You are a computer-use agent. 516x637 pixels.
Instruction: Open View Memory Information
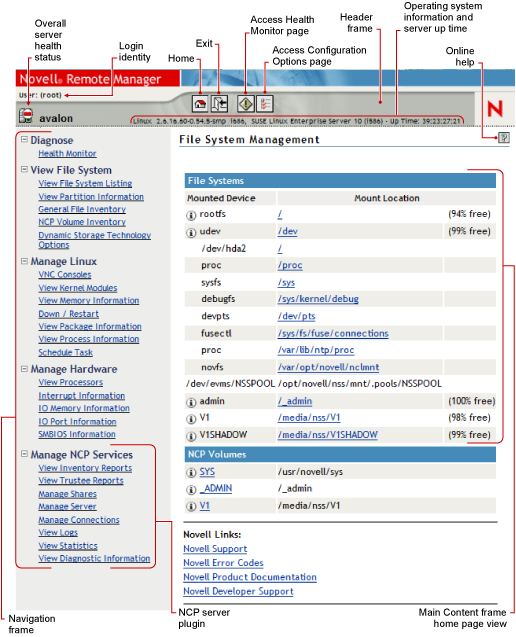[x=89, y=301]
